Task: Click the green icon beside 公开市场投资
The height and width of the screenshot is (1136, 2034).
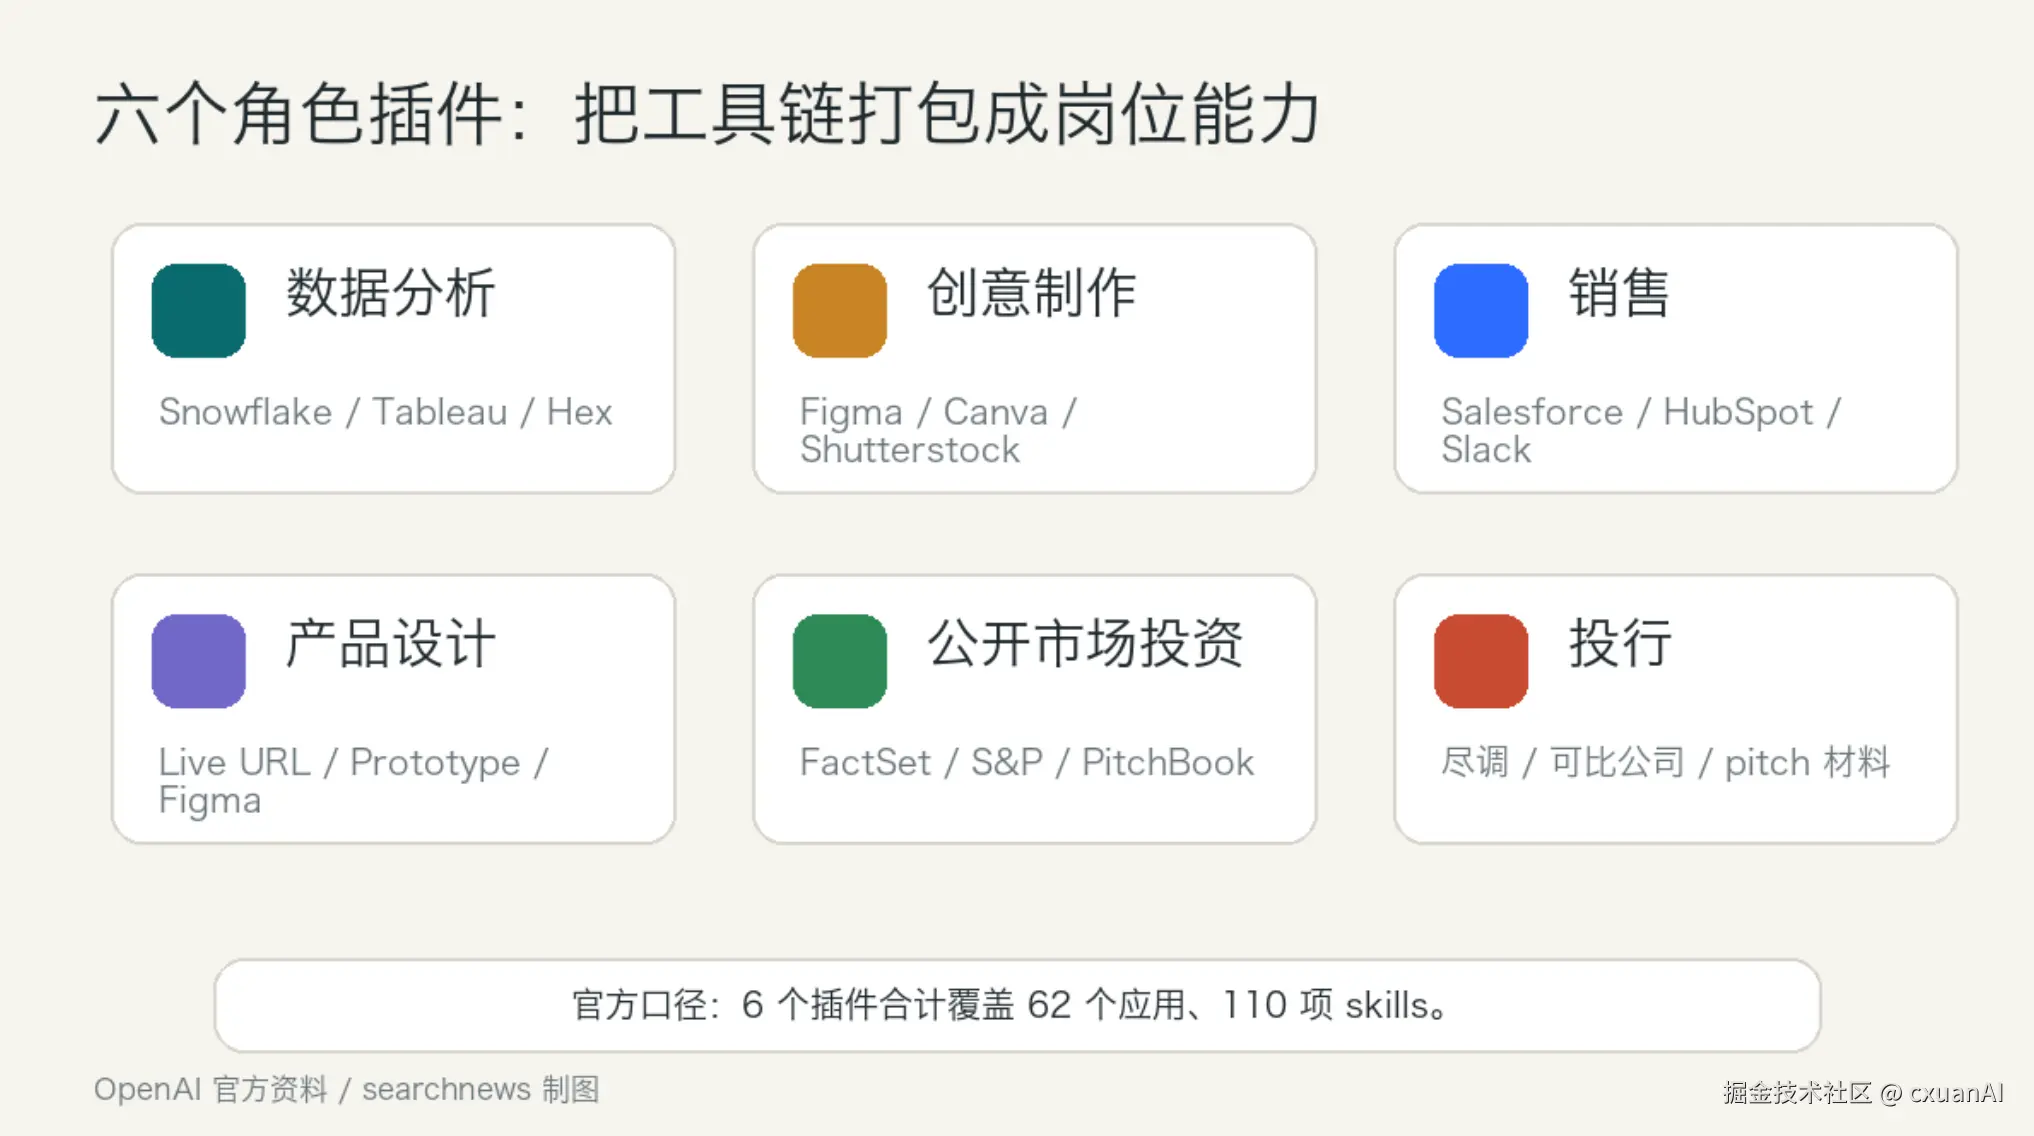Action: pos(839,661)
